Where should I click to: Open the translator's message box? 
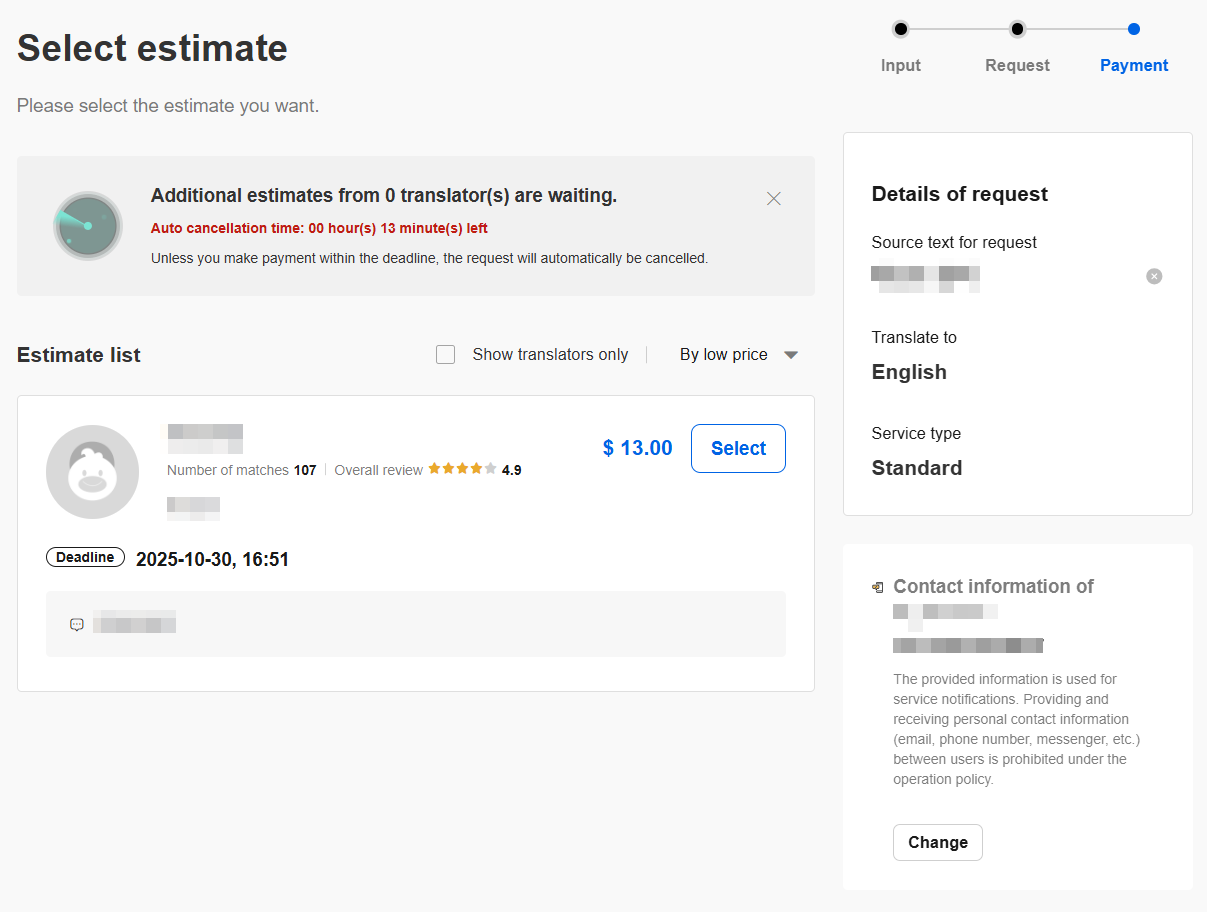click(416, 624)
